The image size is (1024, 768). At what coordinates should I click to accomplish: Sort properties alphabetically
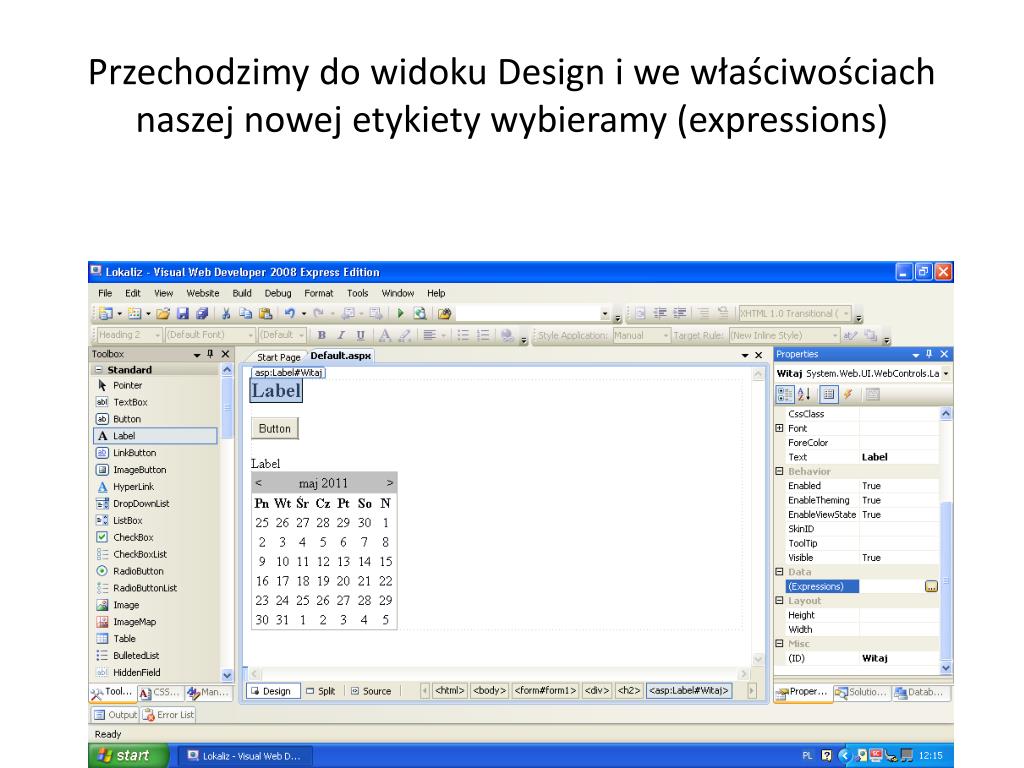pyautogui.click(x=804, y=394)
